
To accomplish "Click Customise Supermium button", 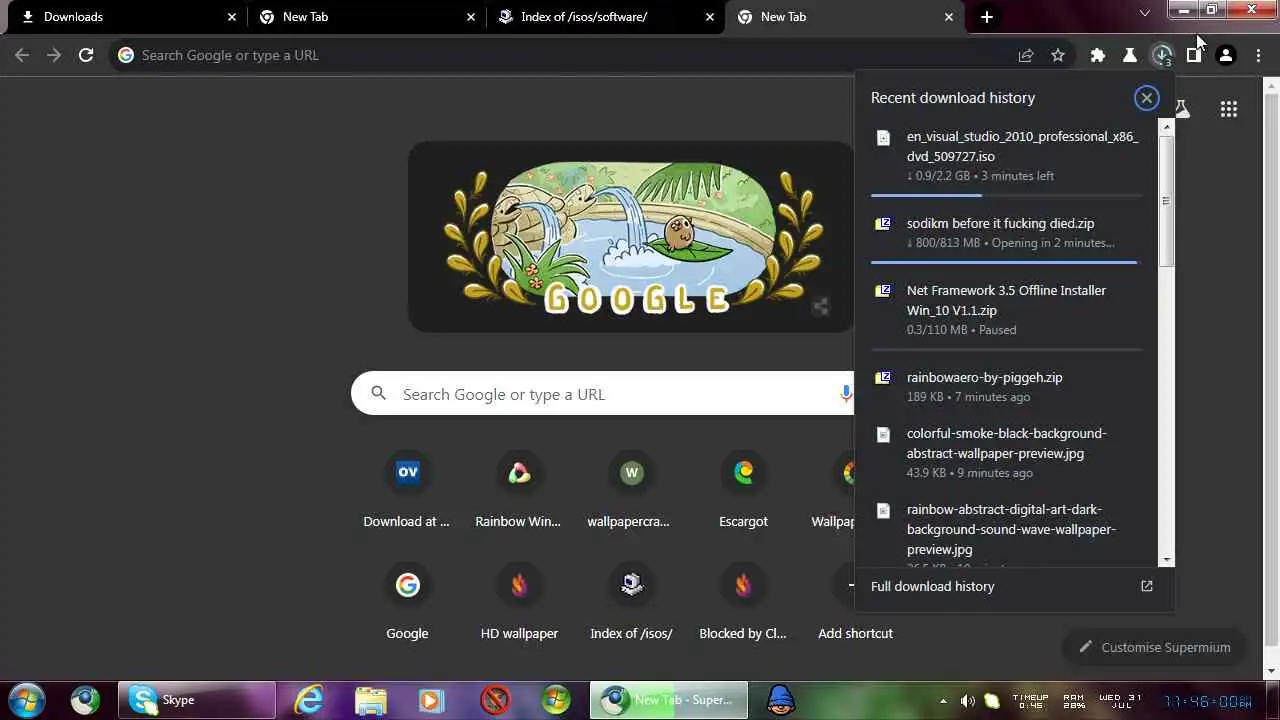I will 1155,647.
